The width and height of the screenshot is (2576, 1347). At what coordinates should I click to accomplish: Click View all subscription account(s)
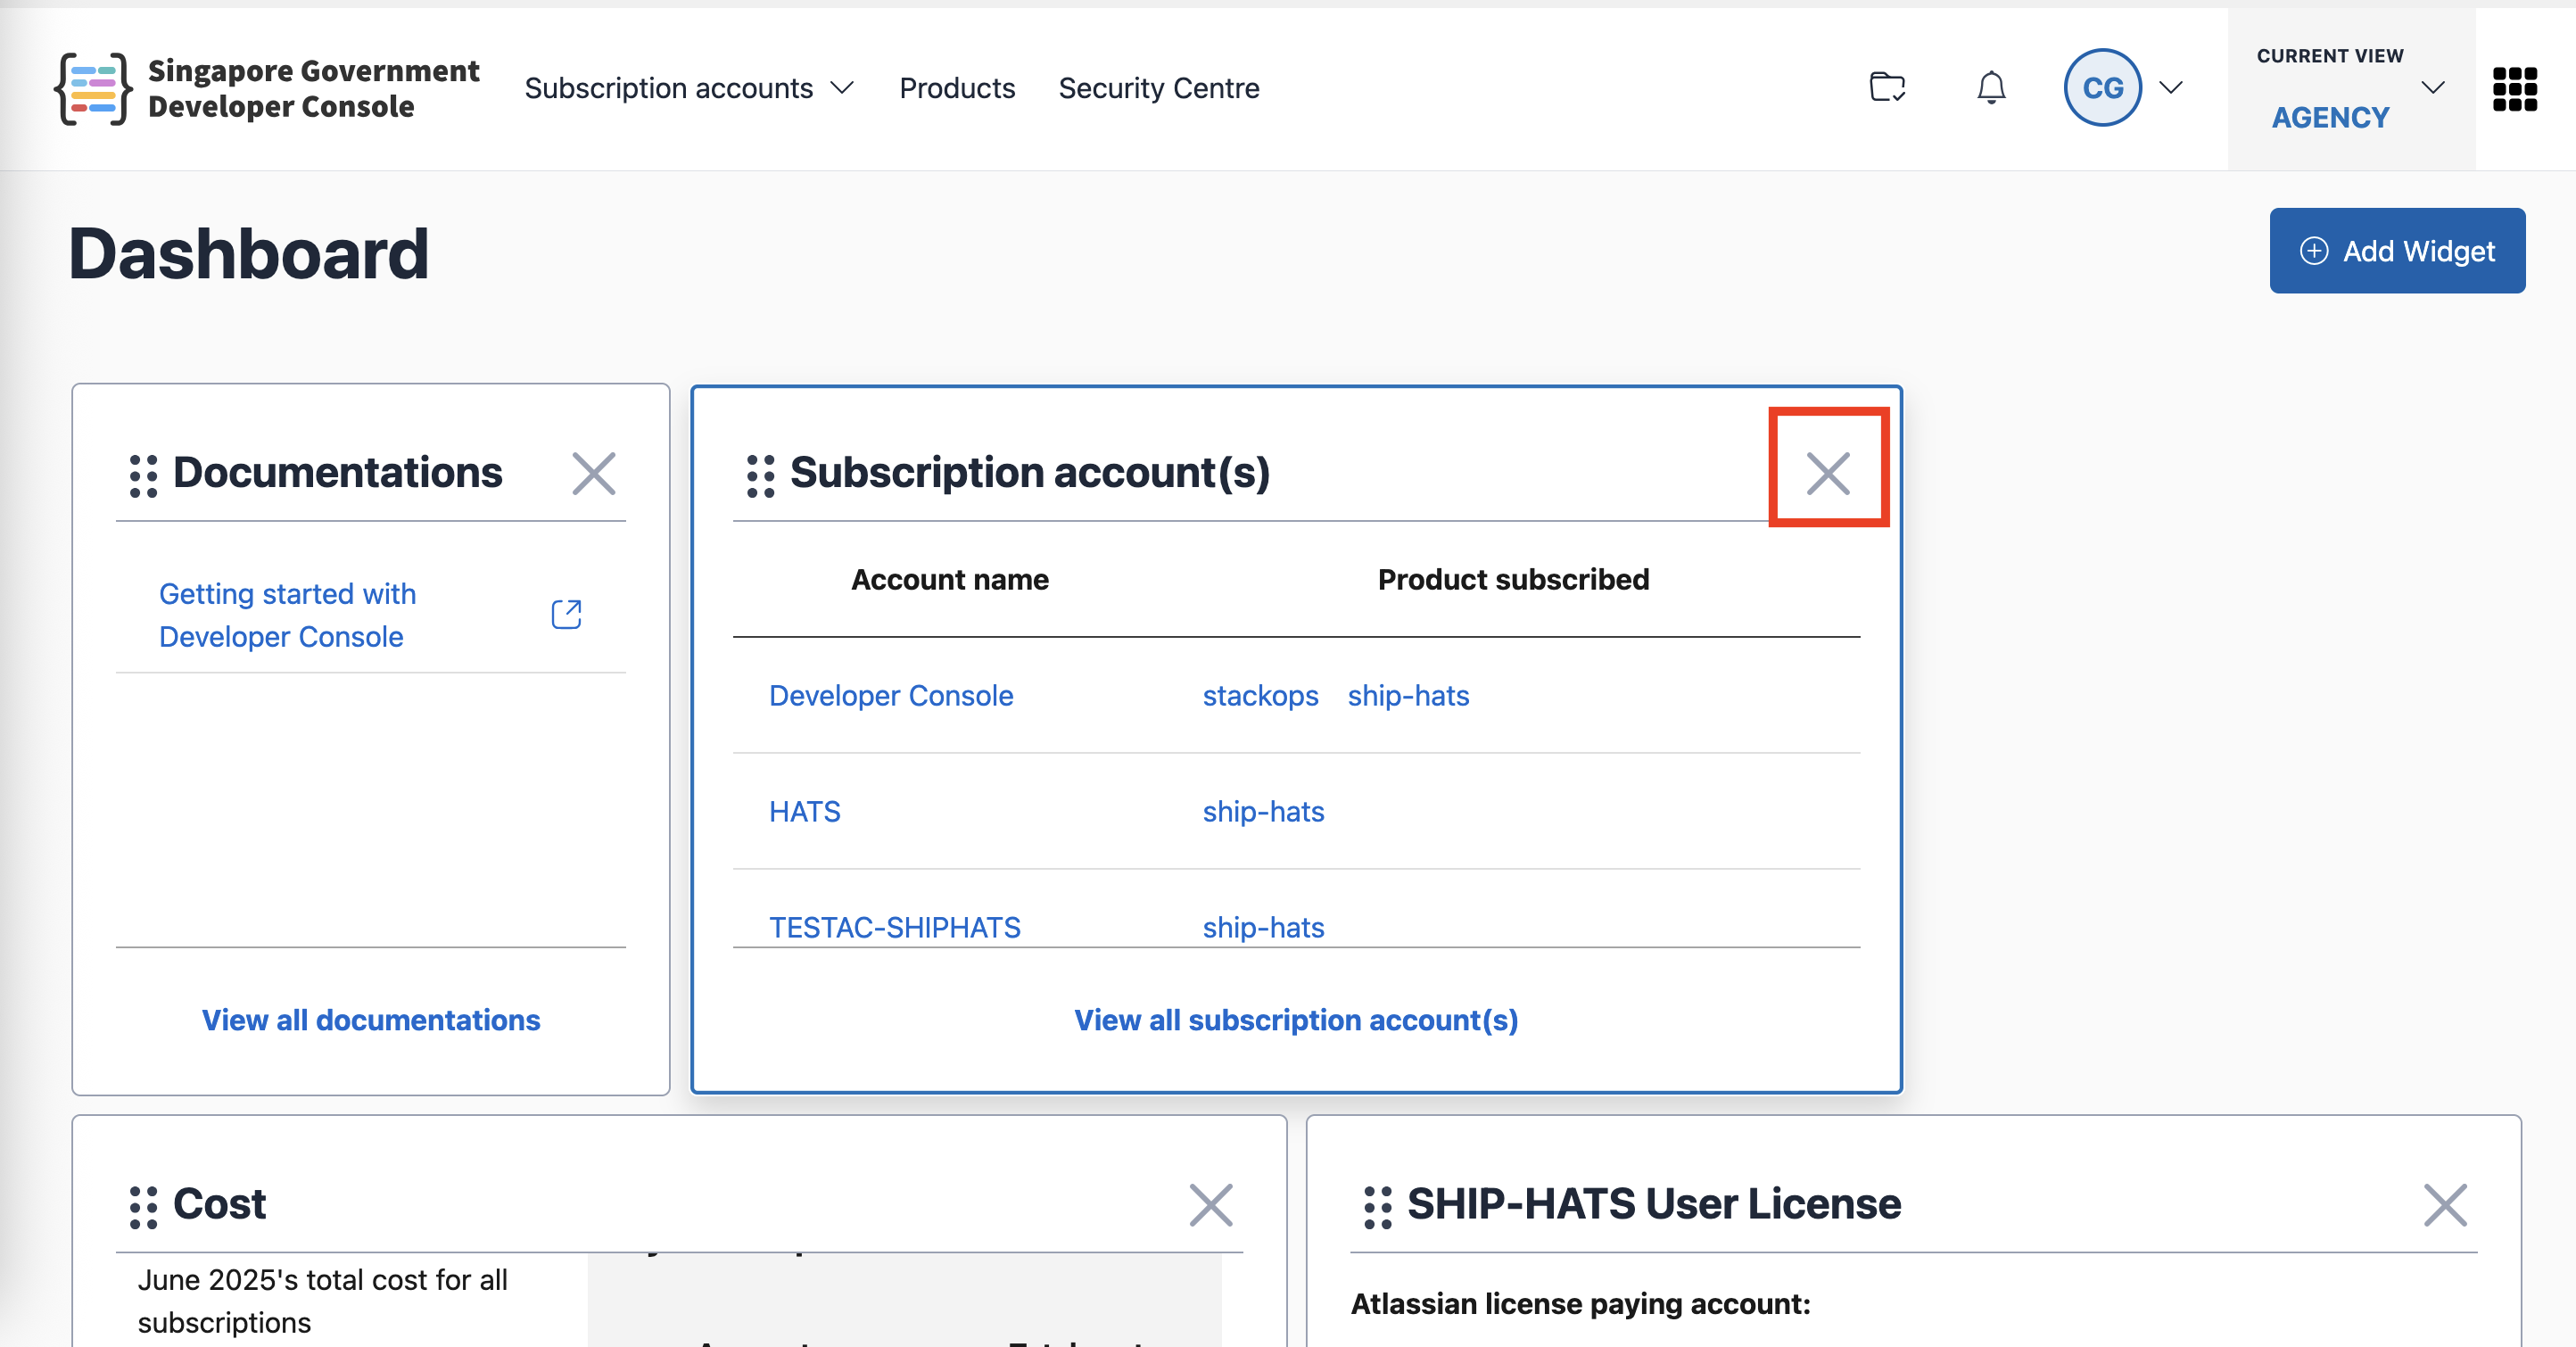click(1296, 1020)
